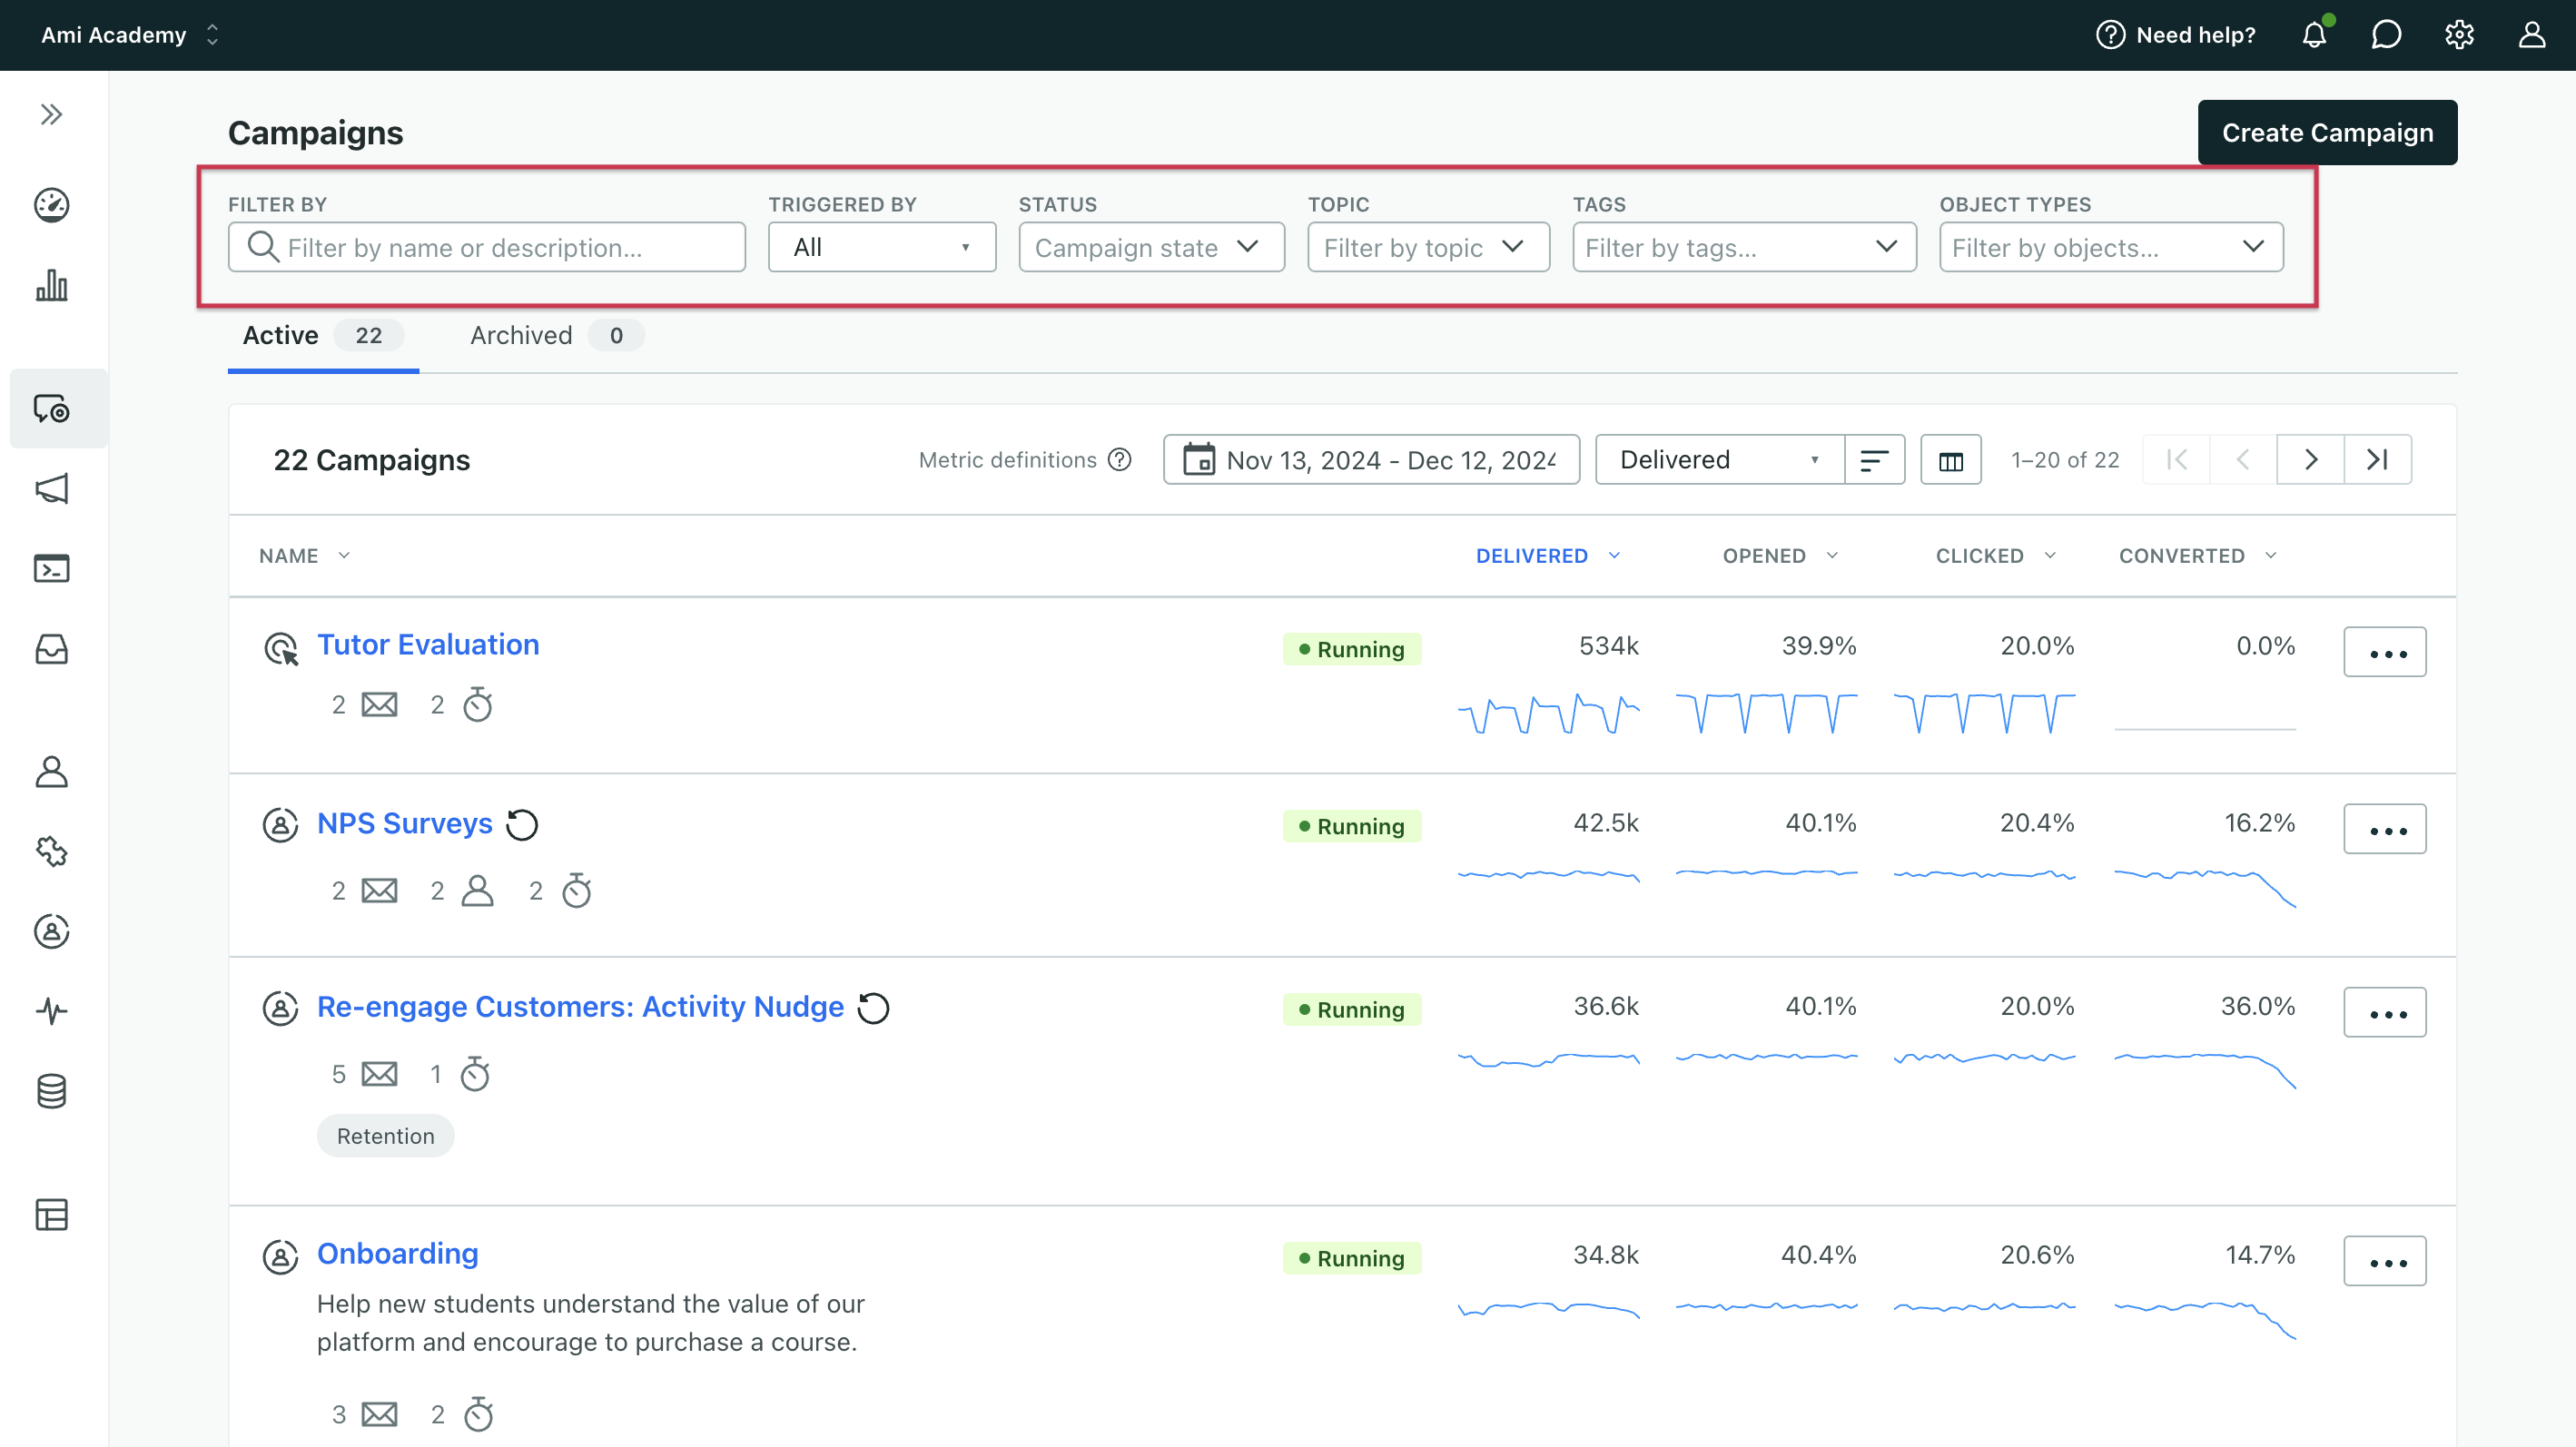Image resolution: width=2576 pixels, height=1447 pixels.
Task: Open Activity Logs pulse icon in sidebar
Action: tap(52, 1010)
